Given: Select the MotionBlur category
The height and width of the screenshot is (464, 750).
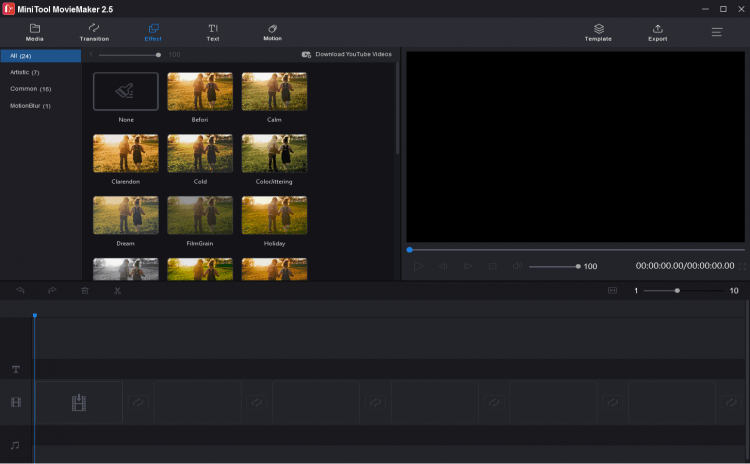Looking at the screenshot, I should point(30,105).
